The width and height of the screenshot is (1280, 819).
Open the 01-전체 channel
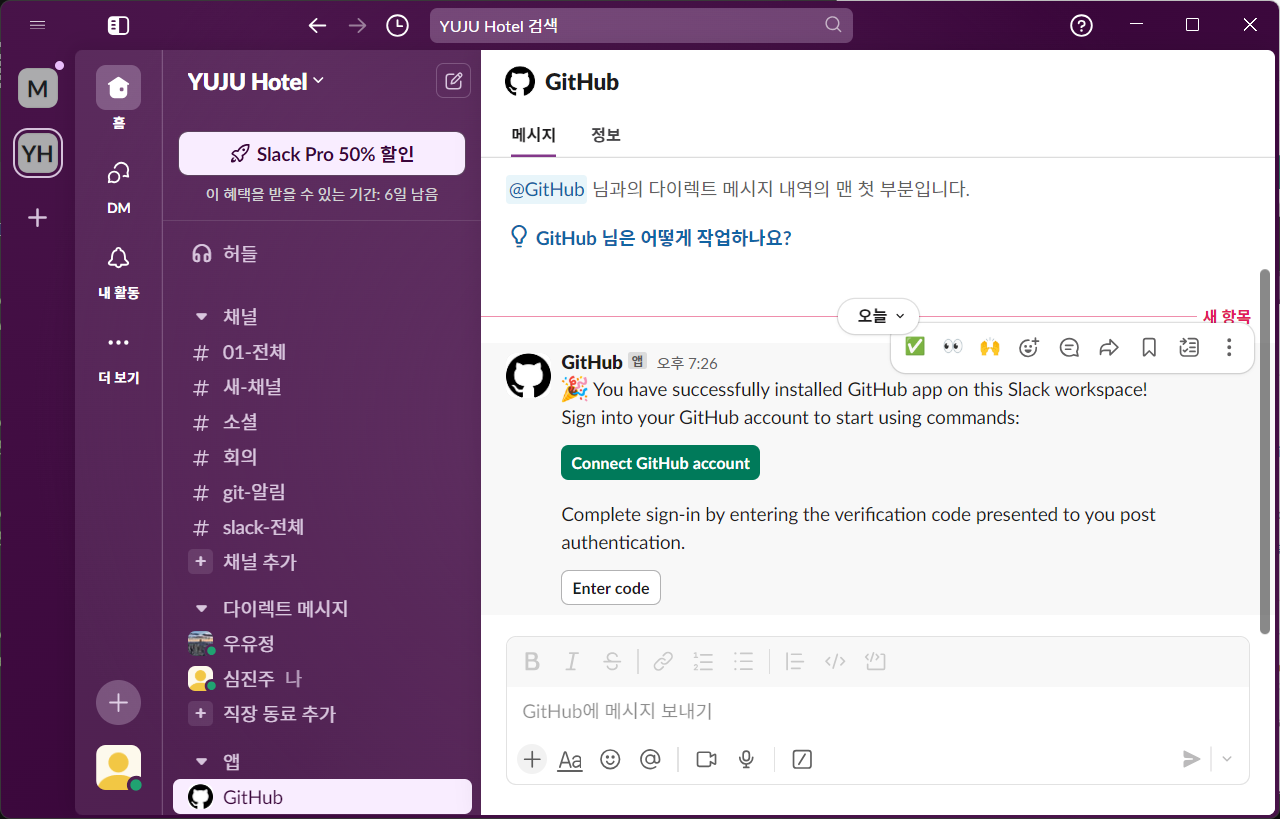pos(322,352)
